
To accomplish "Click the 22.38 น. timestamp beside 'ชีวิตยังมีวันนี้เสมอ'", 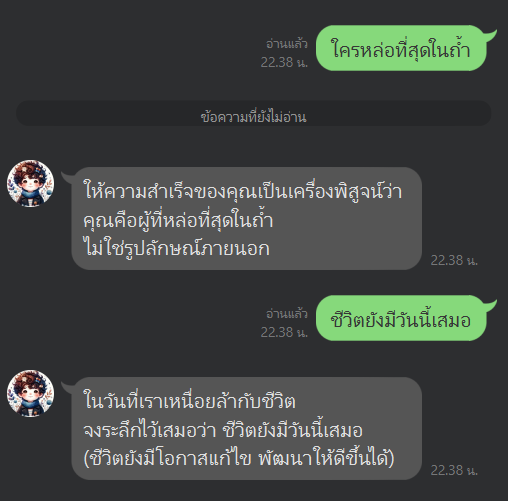I will coord(284,332).
